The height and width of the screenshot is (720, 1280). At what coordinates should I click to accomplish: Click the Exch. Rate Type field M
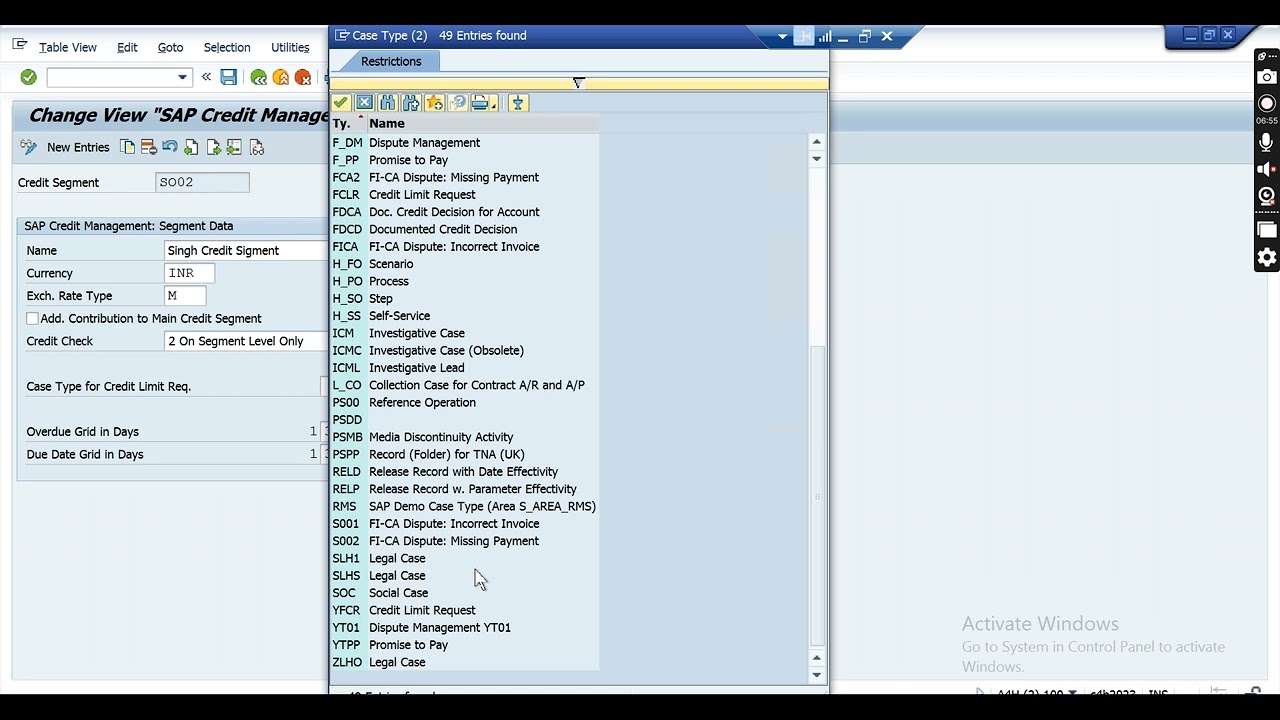click(x=185, y=296)
